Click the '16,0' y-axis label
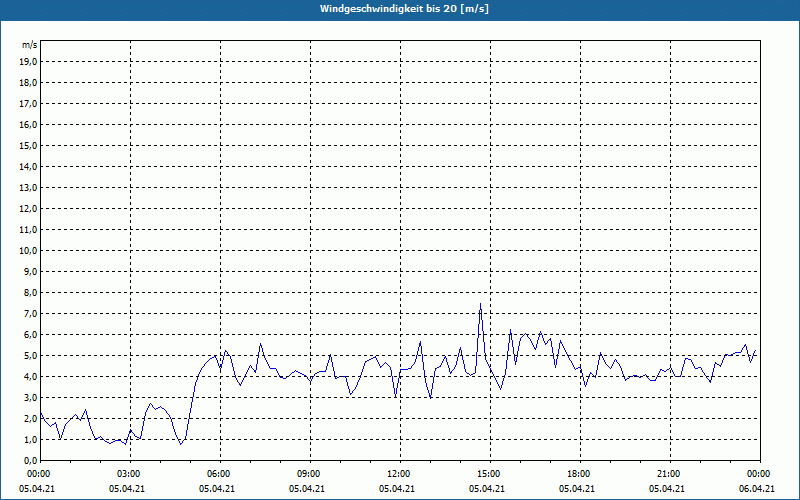 coord(28,124)
